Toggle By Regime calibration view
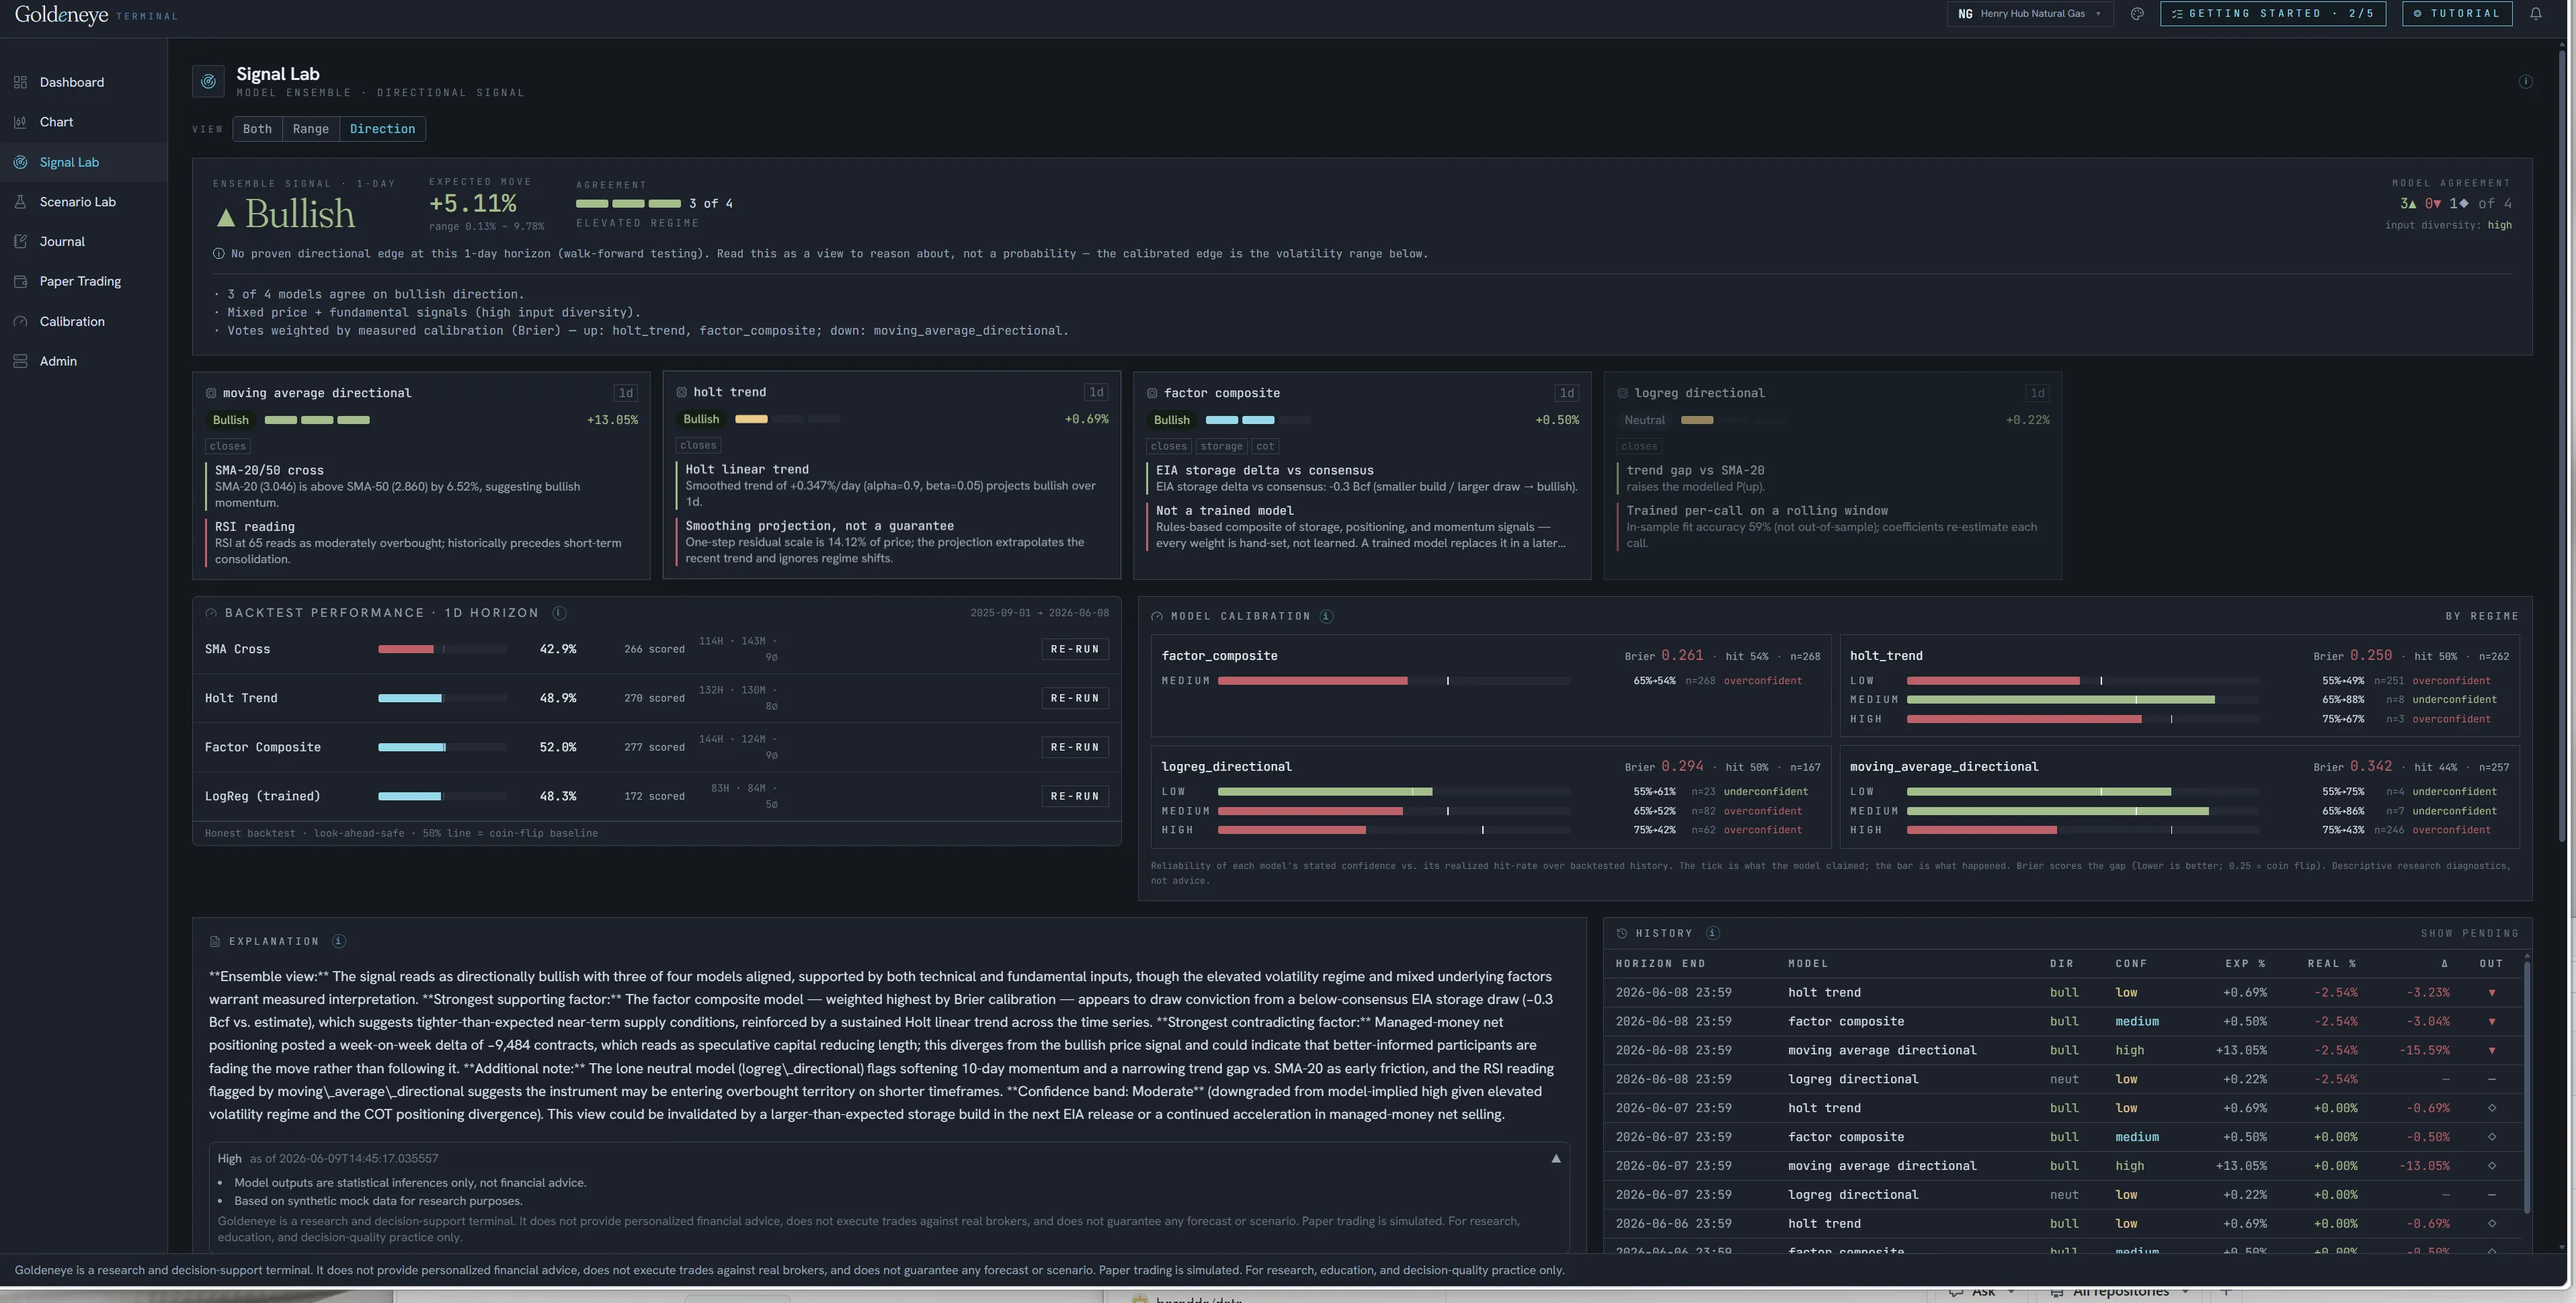 (x=2482, y=616)
